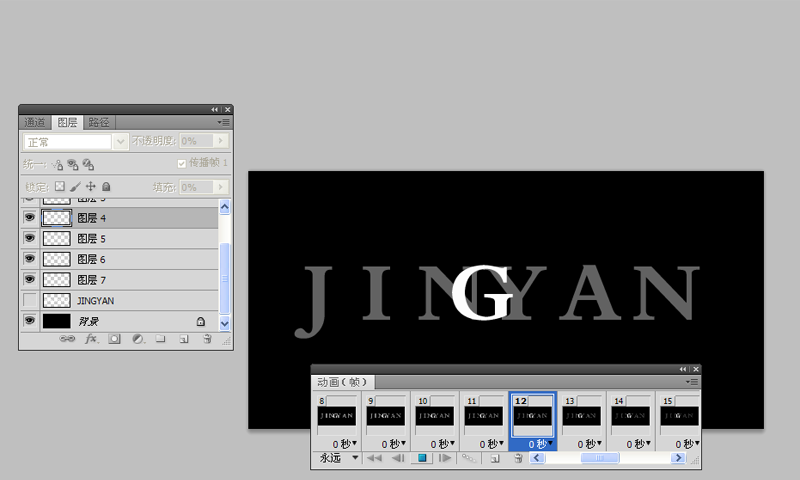Toggle the 传播帧 1 checkbox
Viewport: 800px width, 480px height.
(182, 163)
